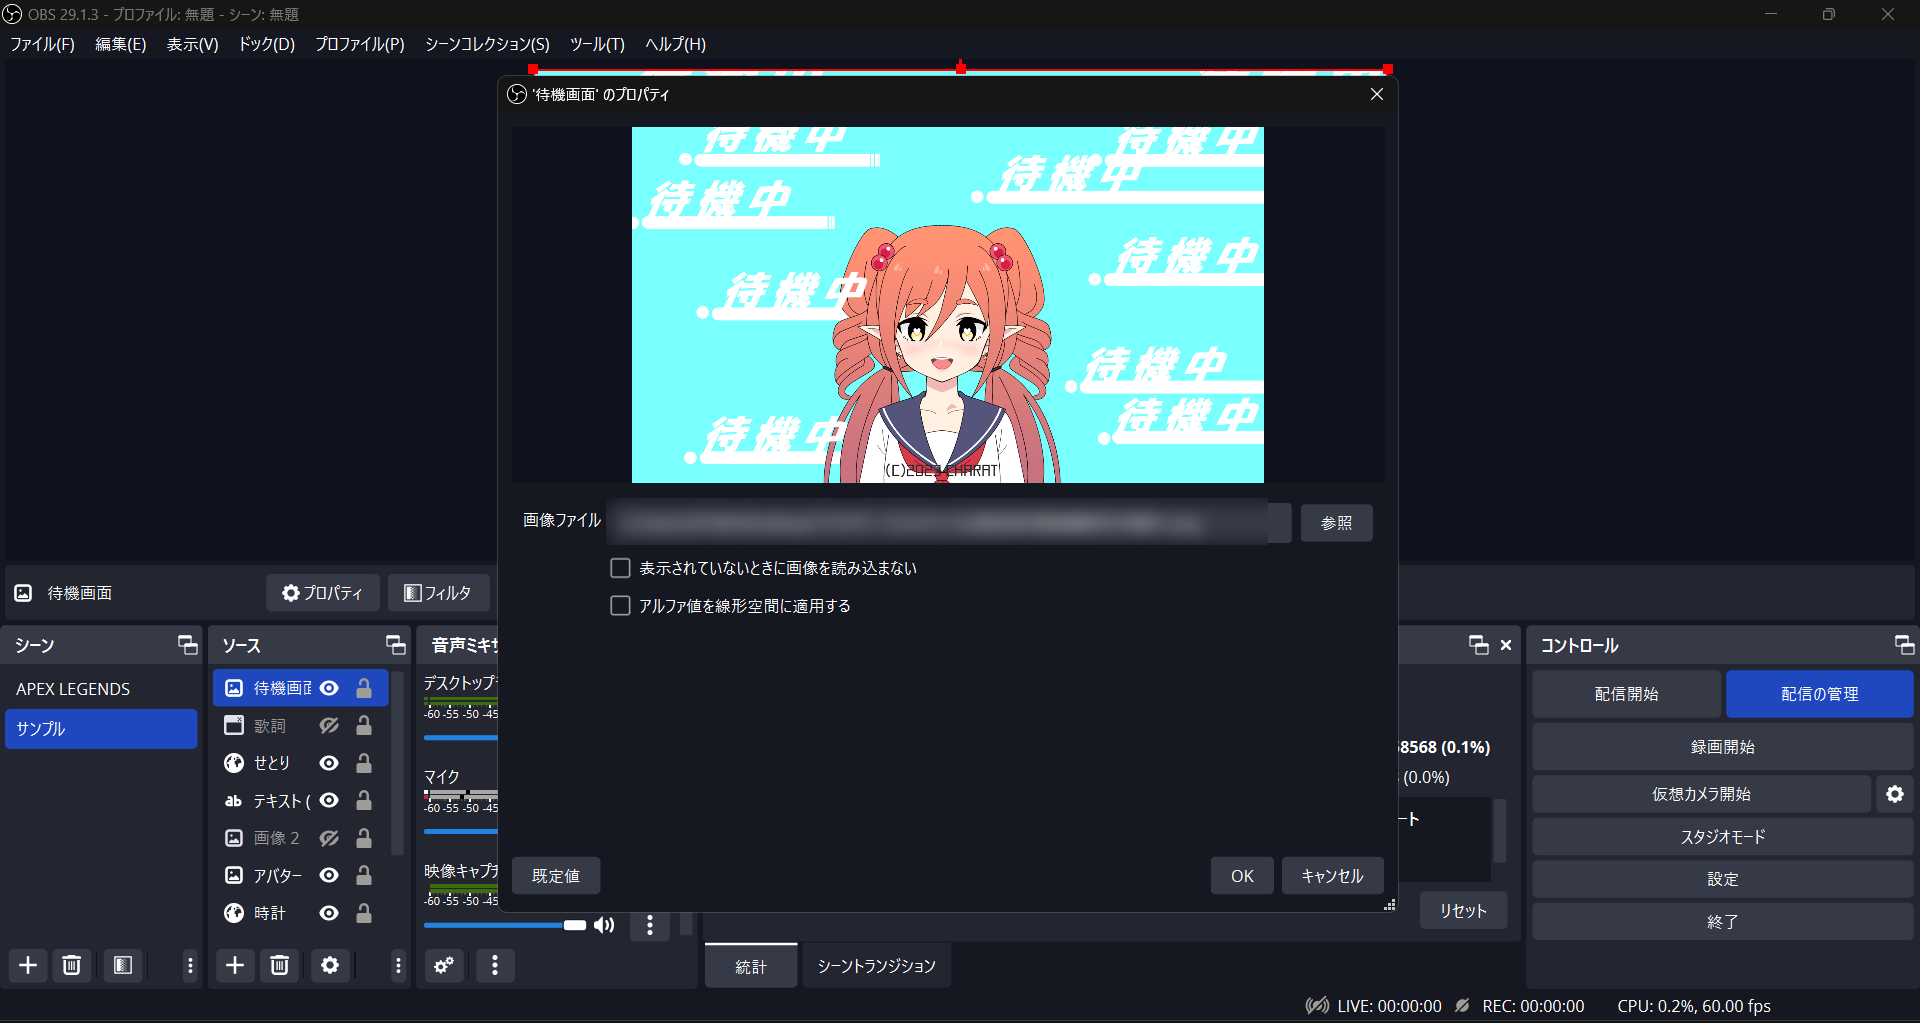Close the Stats dock panel
1920x1023 pixels.
[x=1506, y=645]
